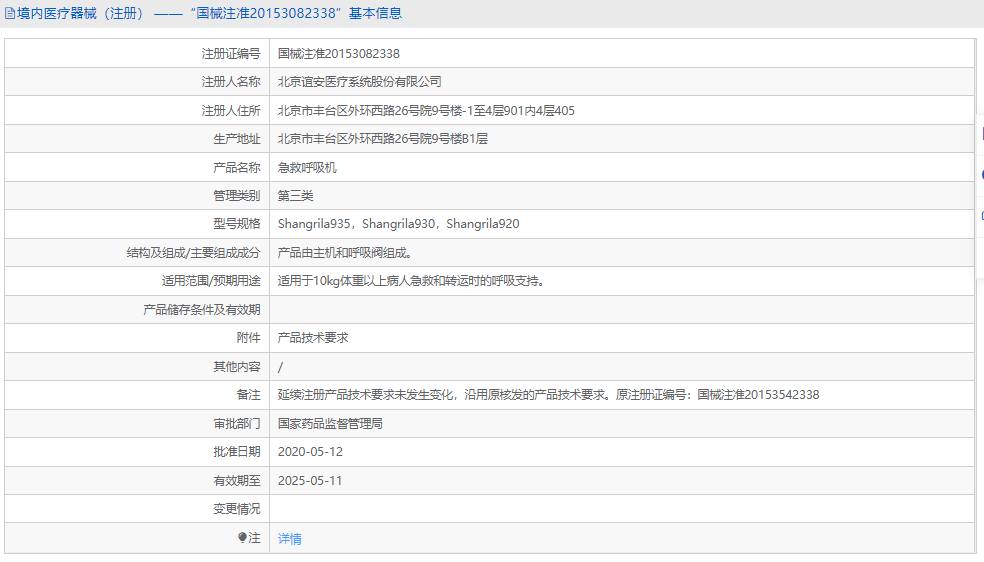This screenshot has width=984, height=562.
Task: Click the 生产地址 row label
Action: (x=237, y=139)
